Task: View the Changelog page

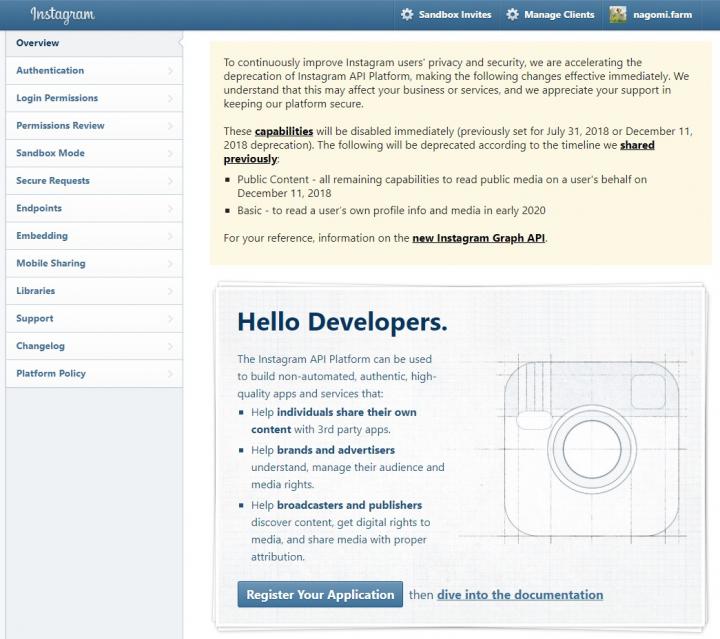Action: [x=40, y=346]
